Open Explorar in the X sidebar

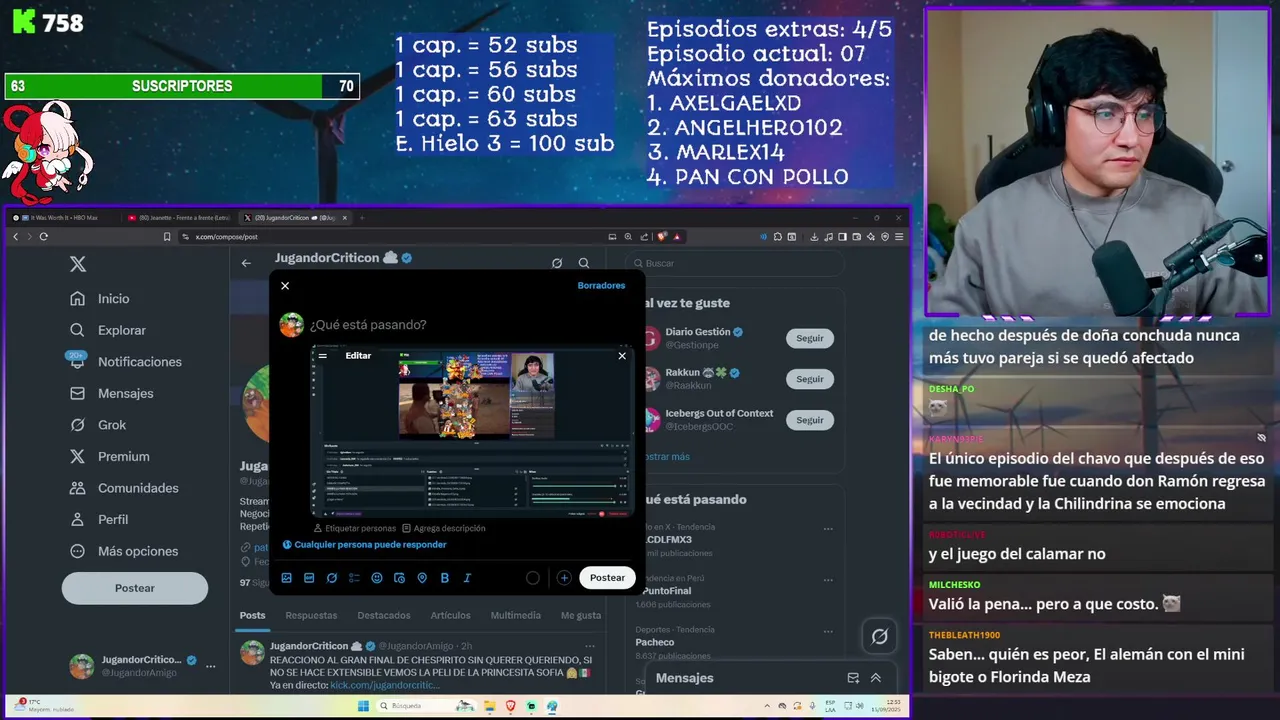(x=108, y=330)
